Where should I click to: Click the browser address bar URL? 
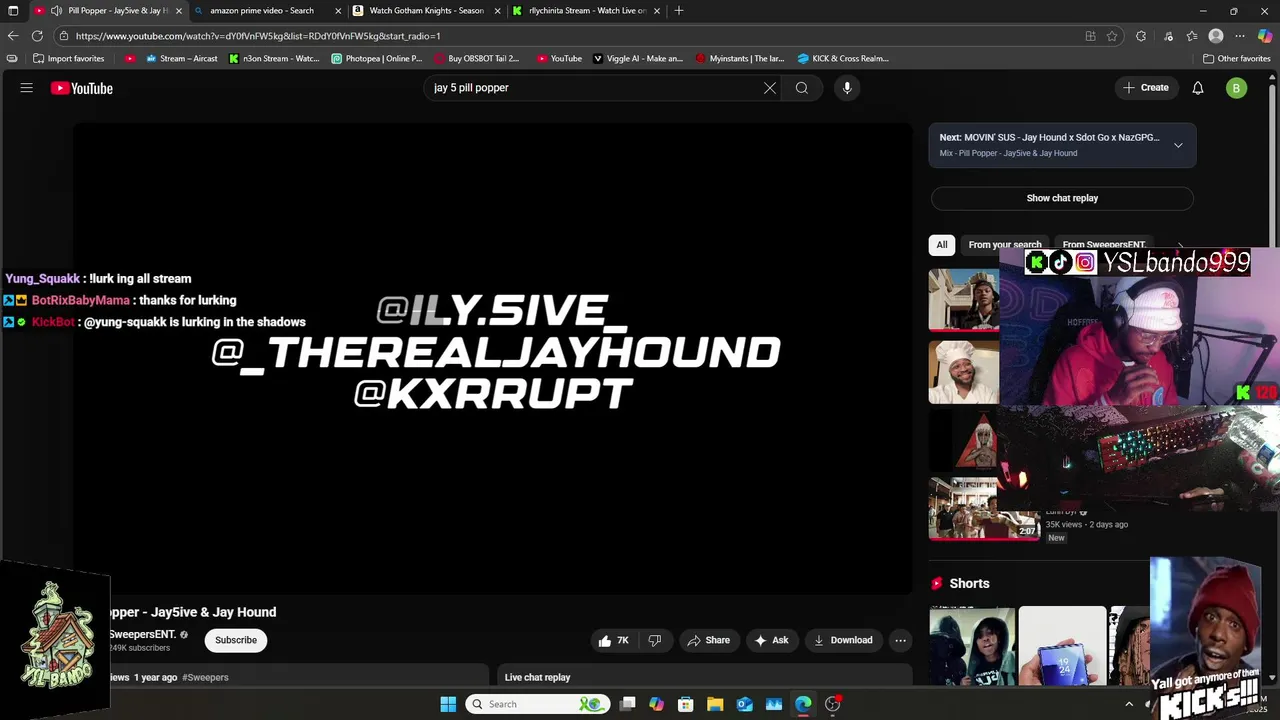point(258,36)
